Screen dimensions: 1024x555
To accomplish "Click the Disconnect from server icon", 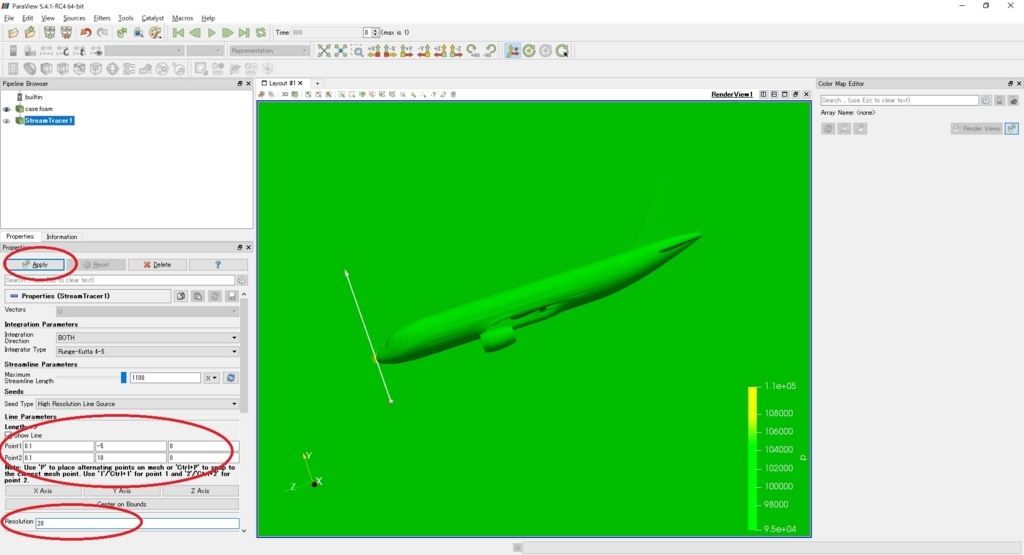I will 66,33.
